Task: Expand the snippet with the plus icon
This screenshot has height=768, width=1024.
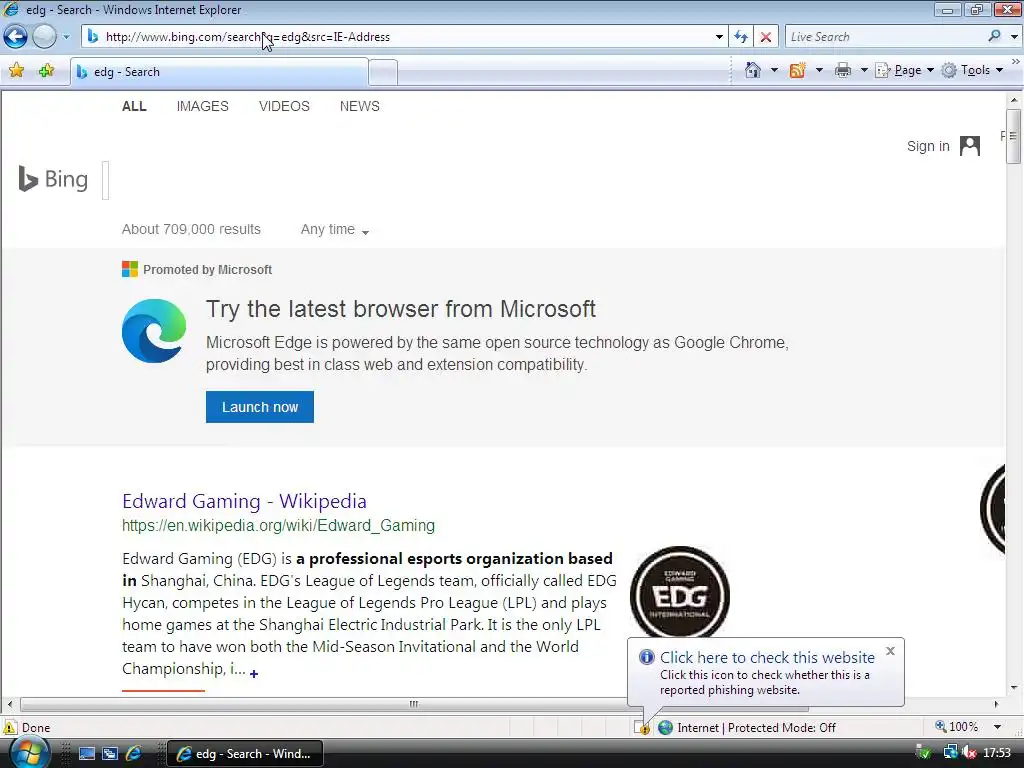Action: click(254, 673)
